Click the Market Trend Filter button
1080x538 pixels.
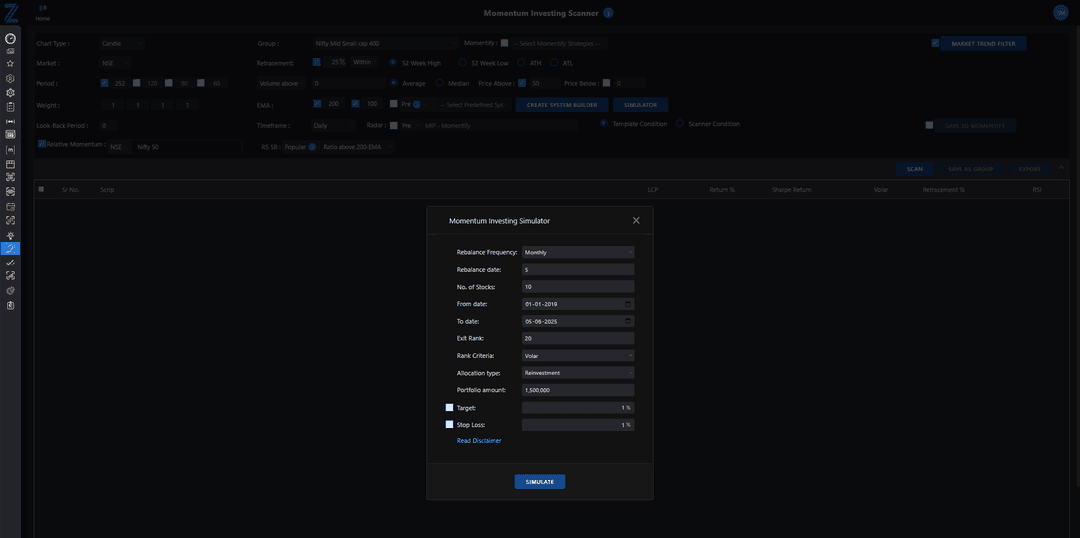[x=983, y=43]
